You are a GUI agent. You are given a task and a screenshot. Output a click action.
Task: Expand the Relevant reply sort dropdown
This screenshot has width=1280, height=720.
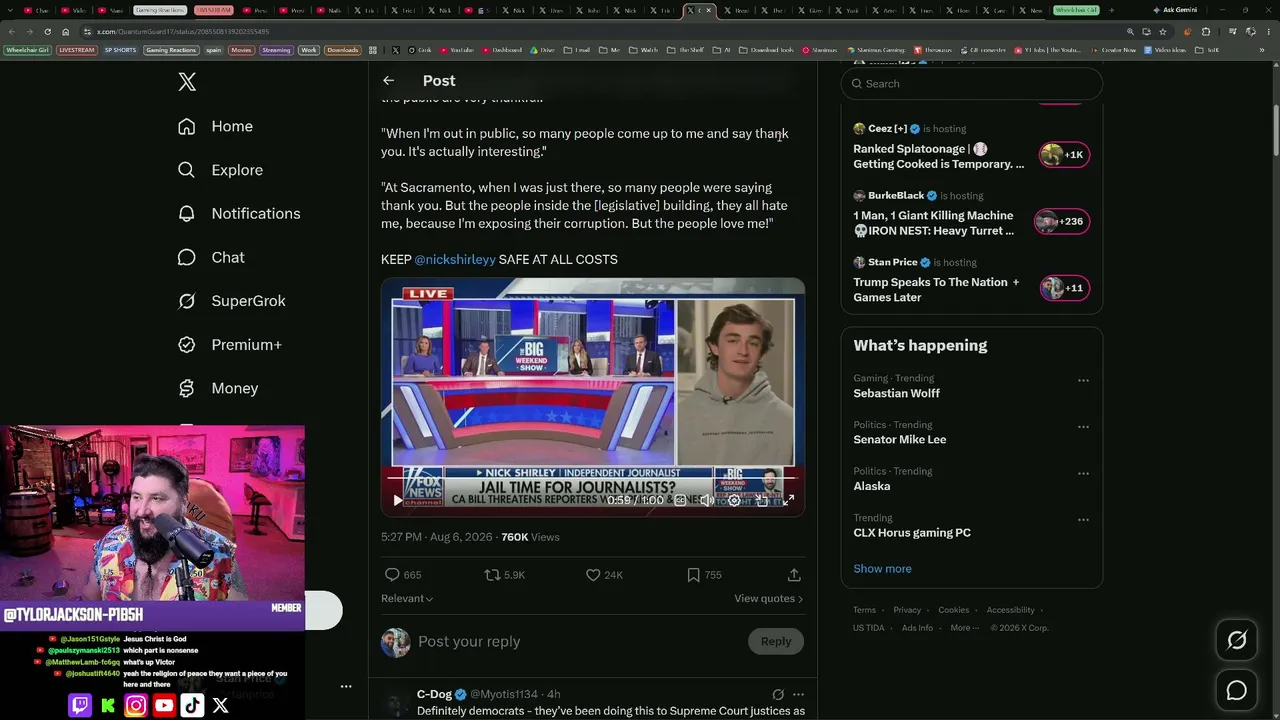pyautogui.click(x=407, y=599)
